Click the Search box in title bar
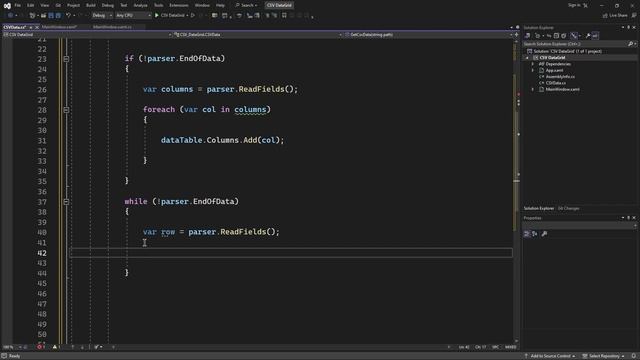The width and height of the screenshot is (640, 360). pyautogui.click(x=247, y=5)
